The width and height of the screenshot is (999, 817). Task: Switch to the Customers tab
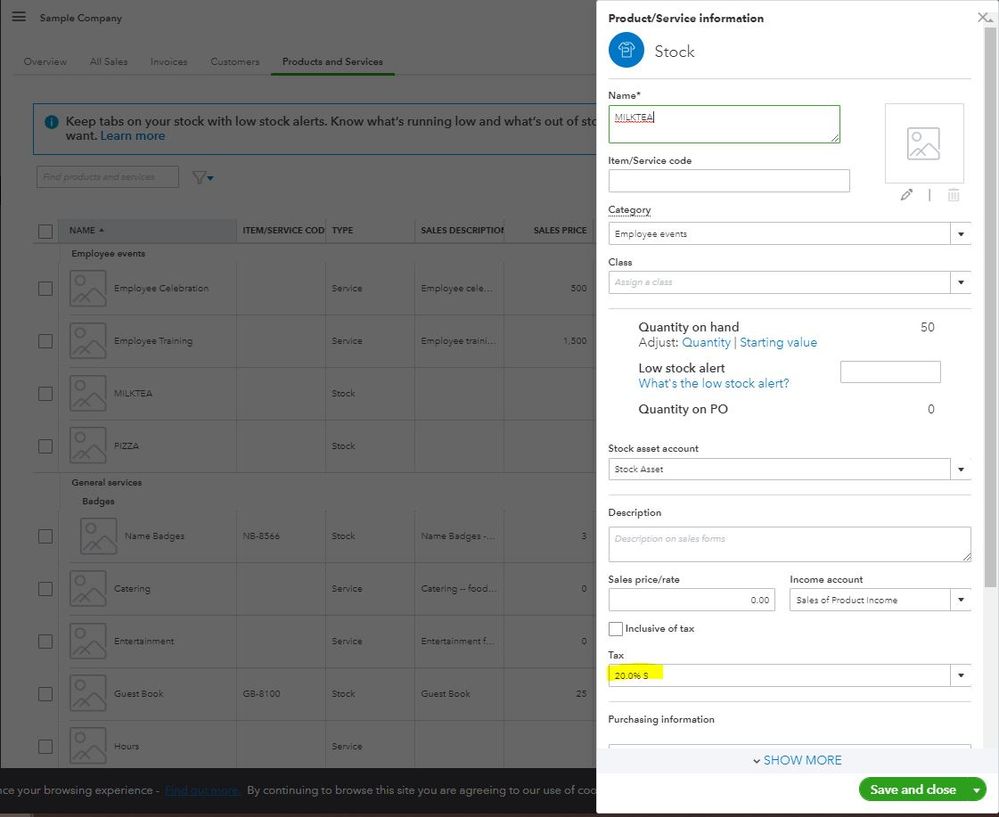click(x=235, y=62)
